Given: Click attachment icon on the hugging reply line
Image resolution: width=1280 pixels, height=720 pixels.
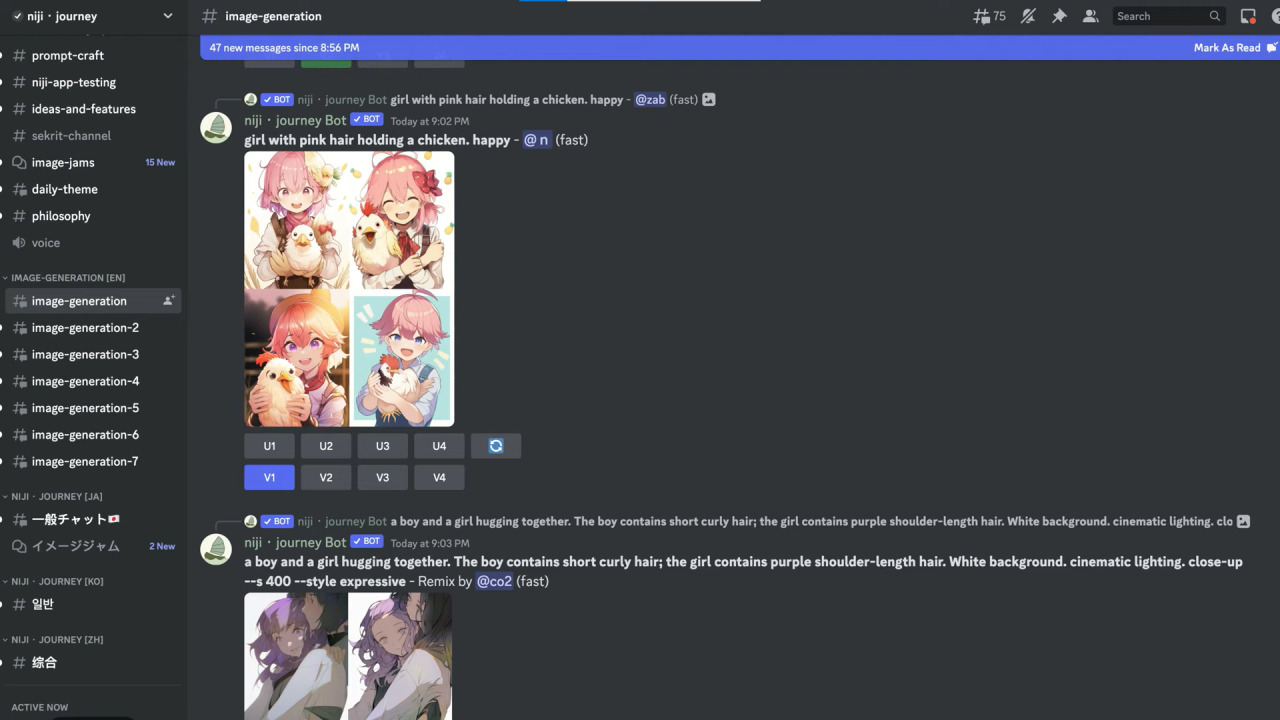Looking at the screenshot, I should point(1243,522).
